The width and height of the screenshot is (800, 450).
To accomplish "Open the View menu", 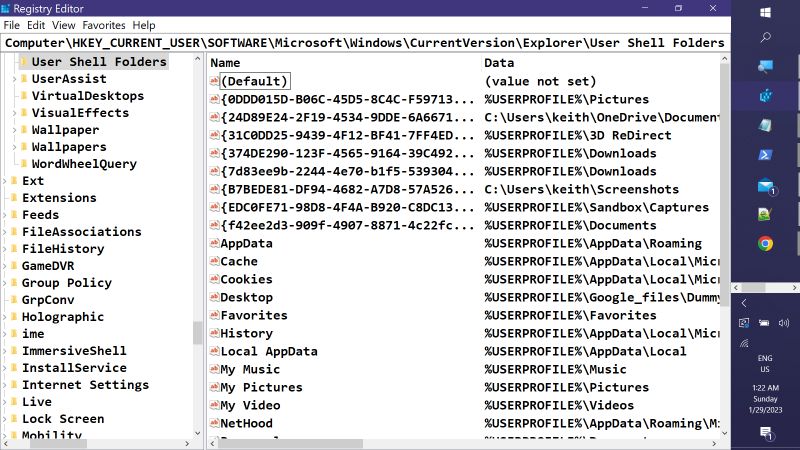I will point(63,25).
